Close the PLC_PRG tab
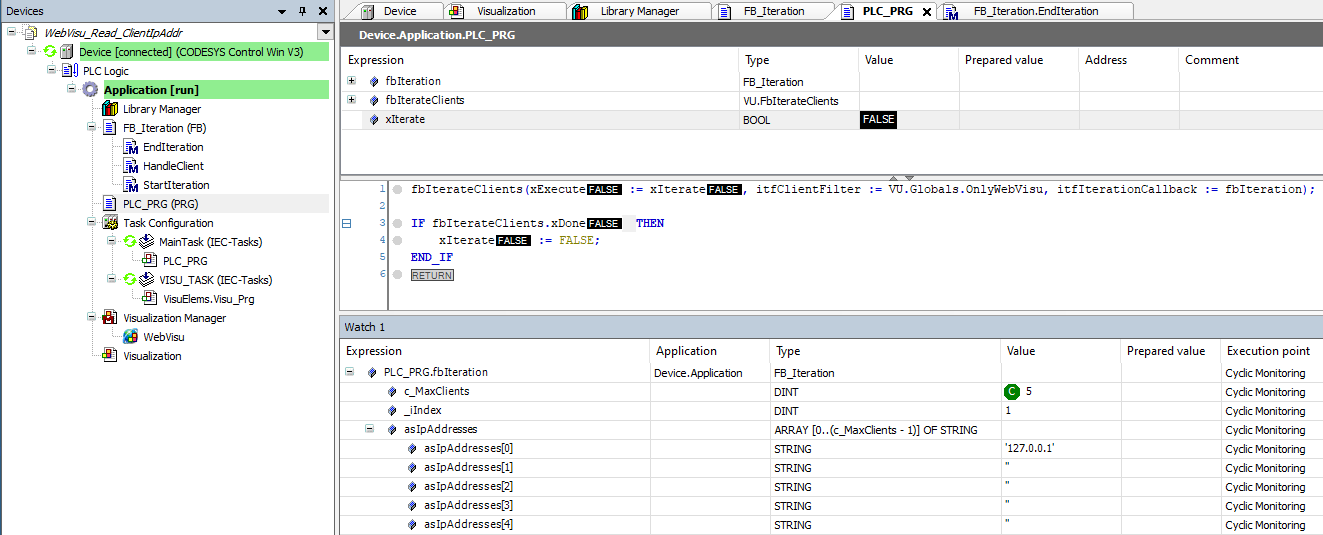 pyautogui.click(x=926, y=12)
